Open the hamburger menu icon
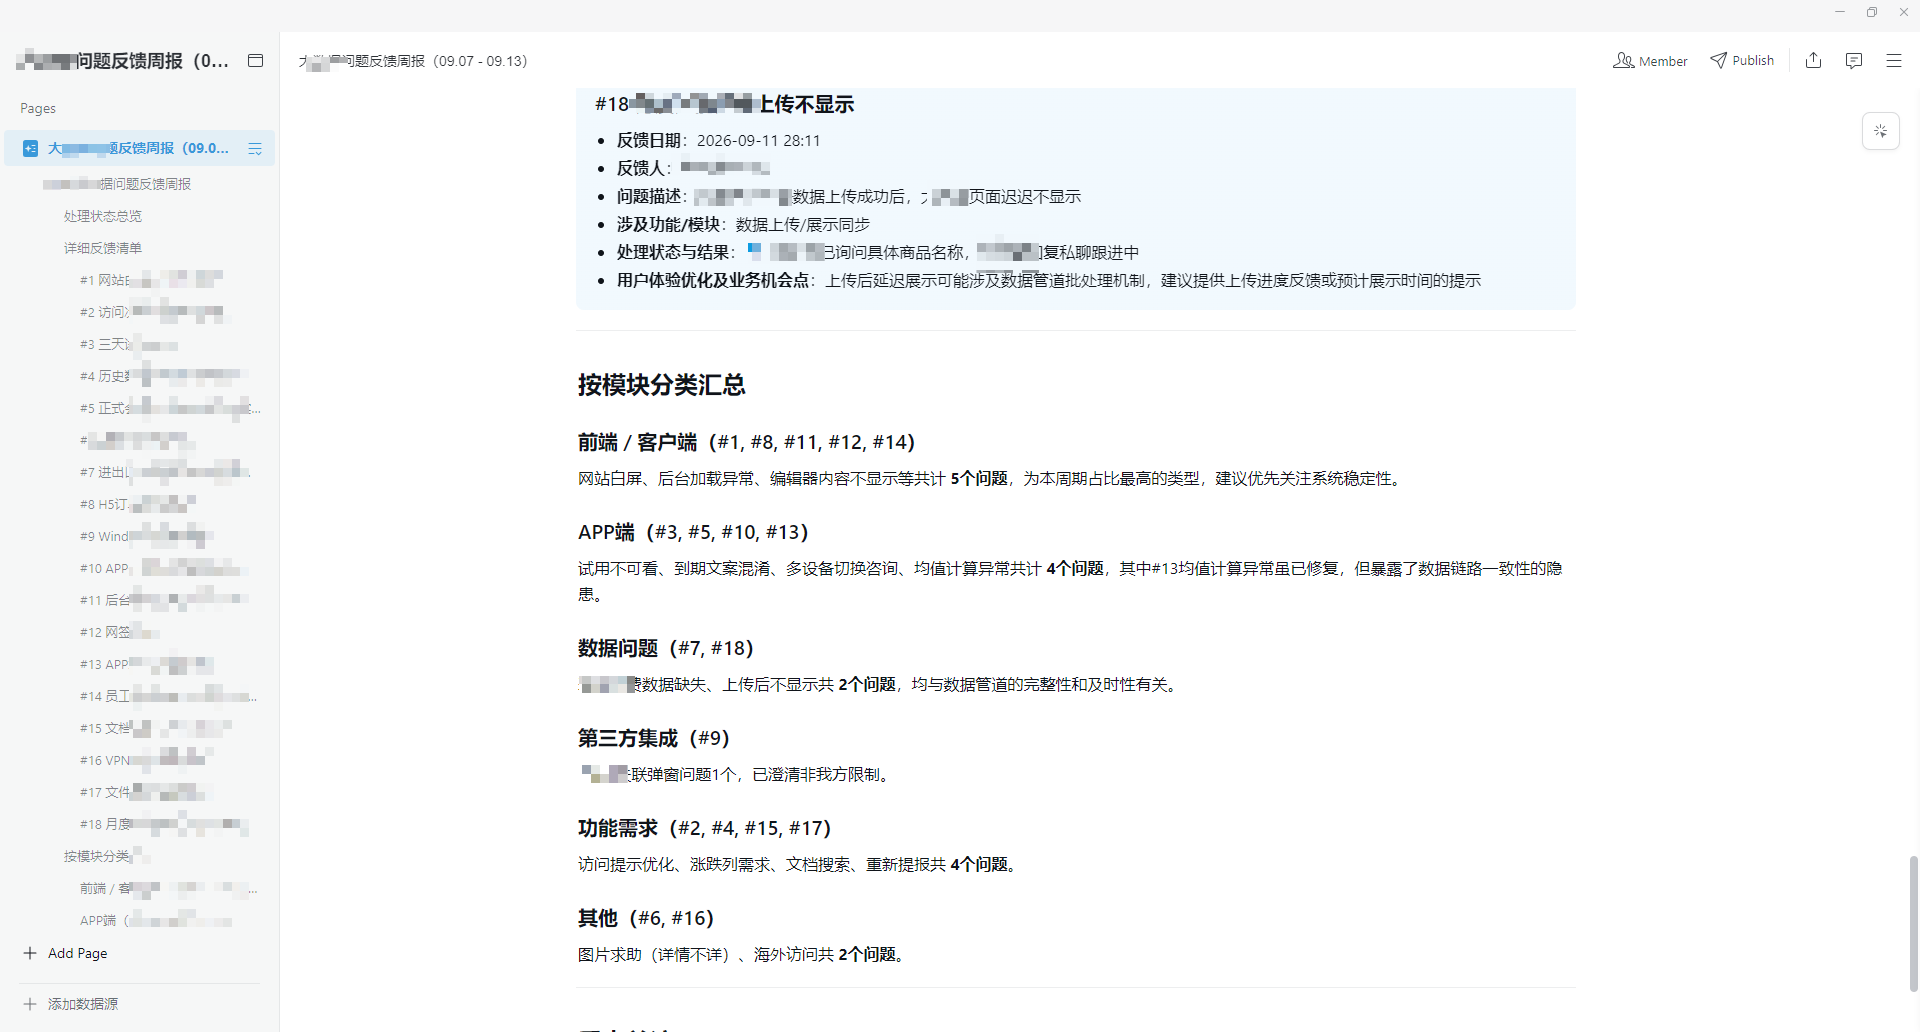Screen dimensions: 1920x1032 coord(1893,61)
